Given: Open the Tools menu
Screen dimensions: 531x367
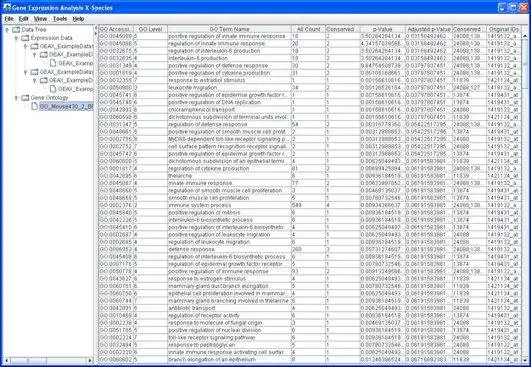Looking at the screenshot, I should (60, 19).
